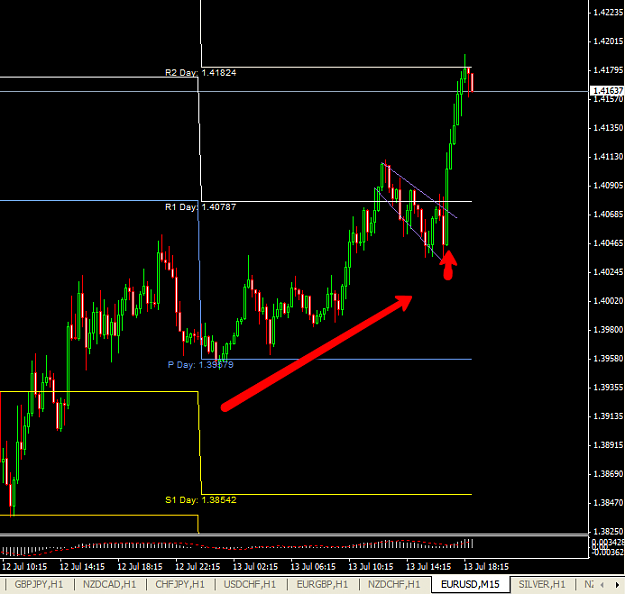The height and width of the screenshot is (594, 625).
Task: Click the 1.41350 price scale value
Action: [x=608, y=128]
